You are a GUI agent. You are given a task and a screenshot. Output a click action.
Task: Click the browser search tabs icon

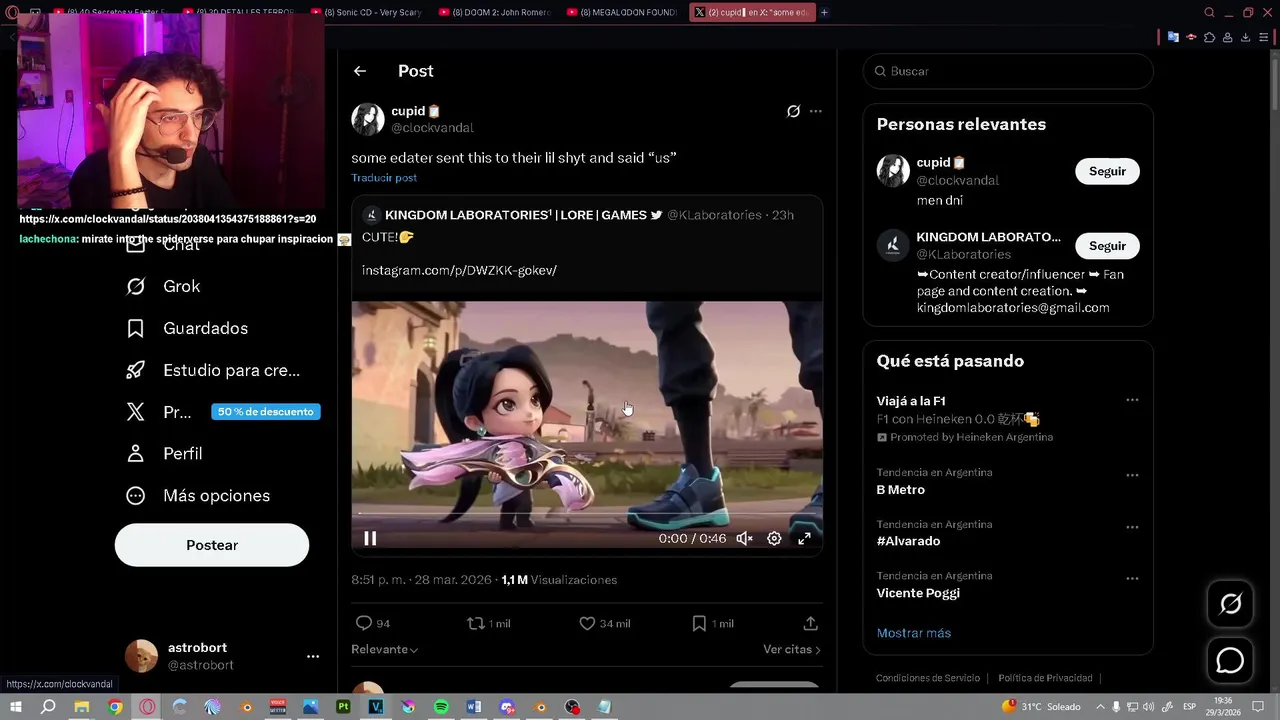(1209, 12)
